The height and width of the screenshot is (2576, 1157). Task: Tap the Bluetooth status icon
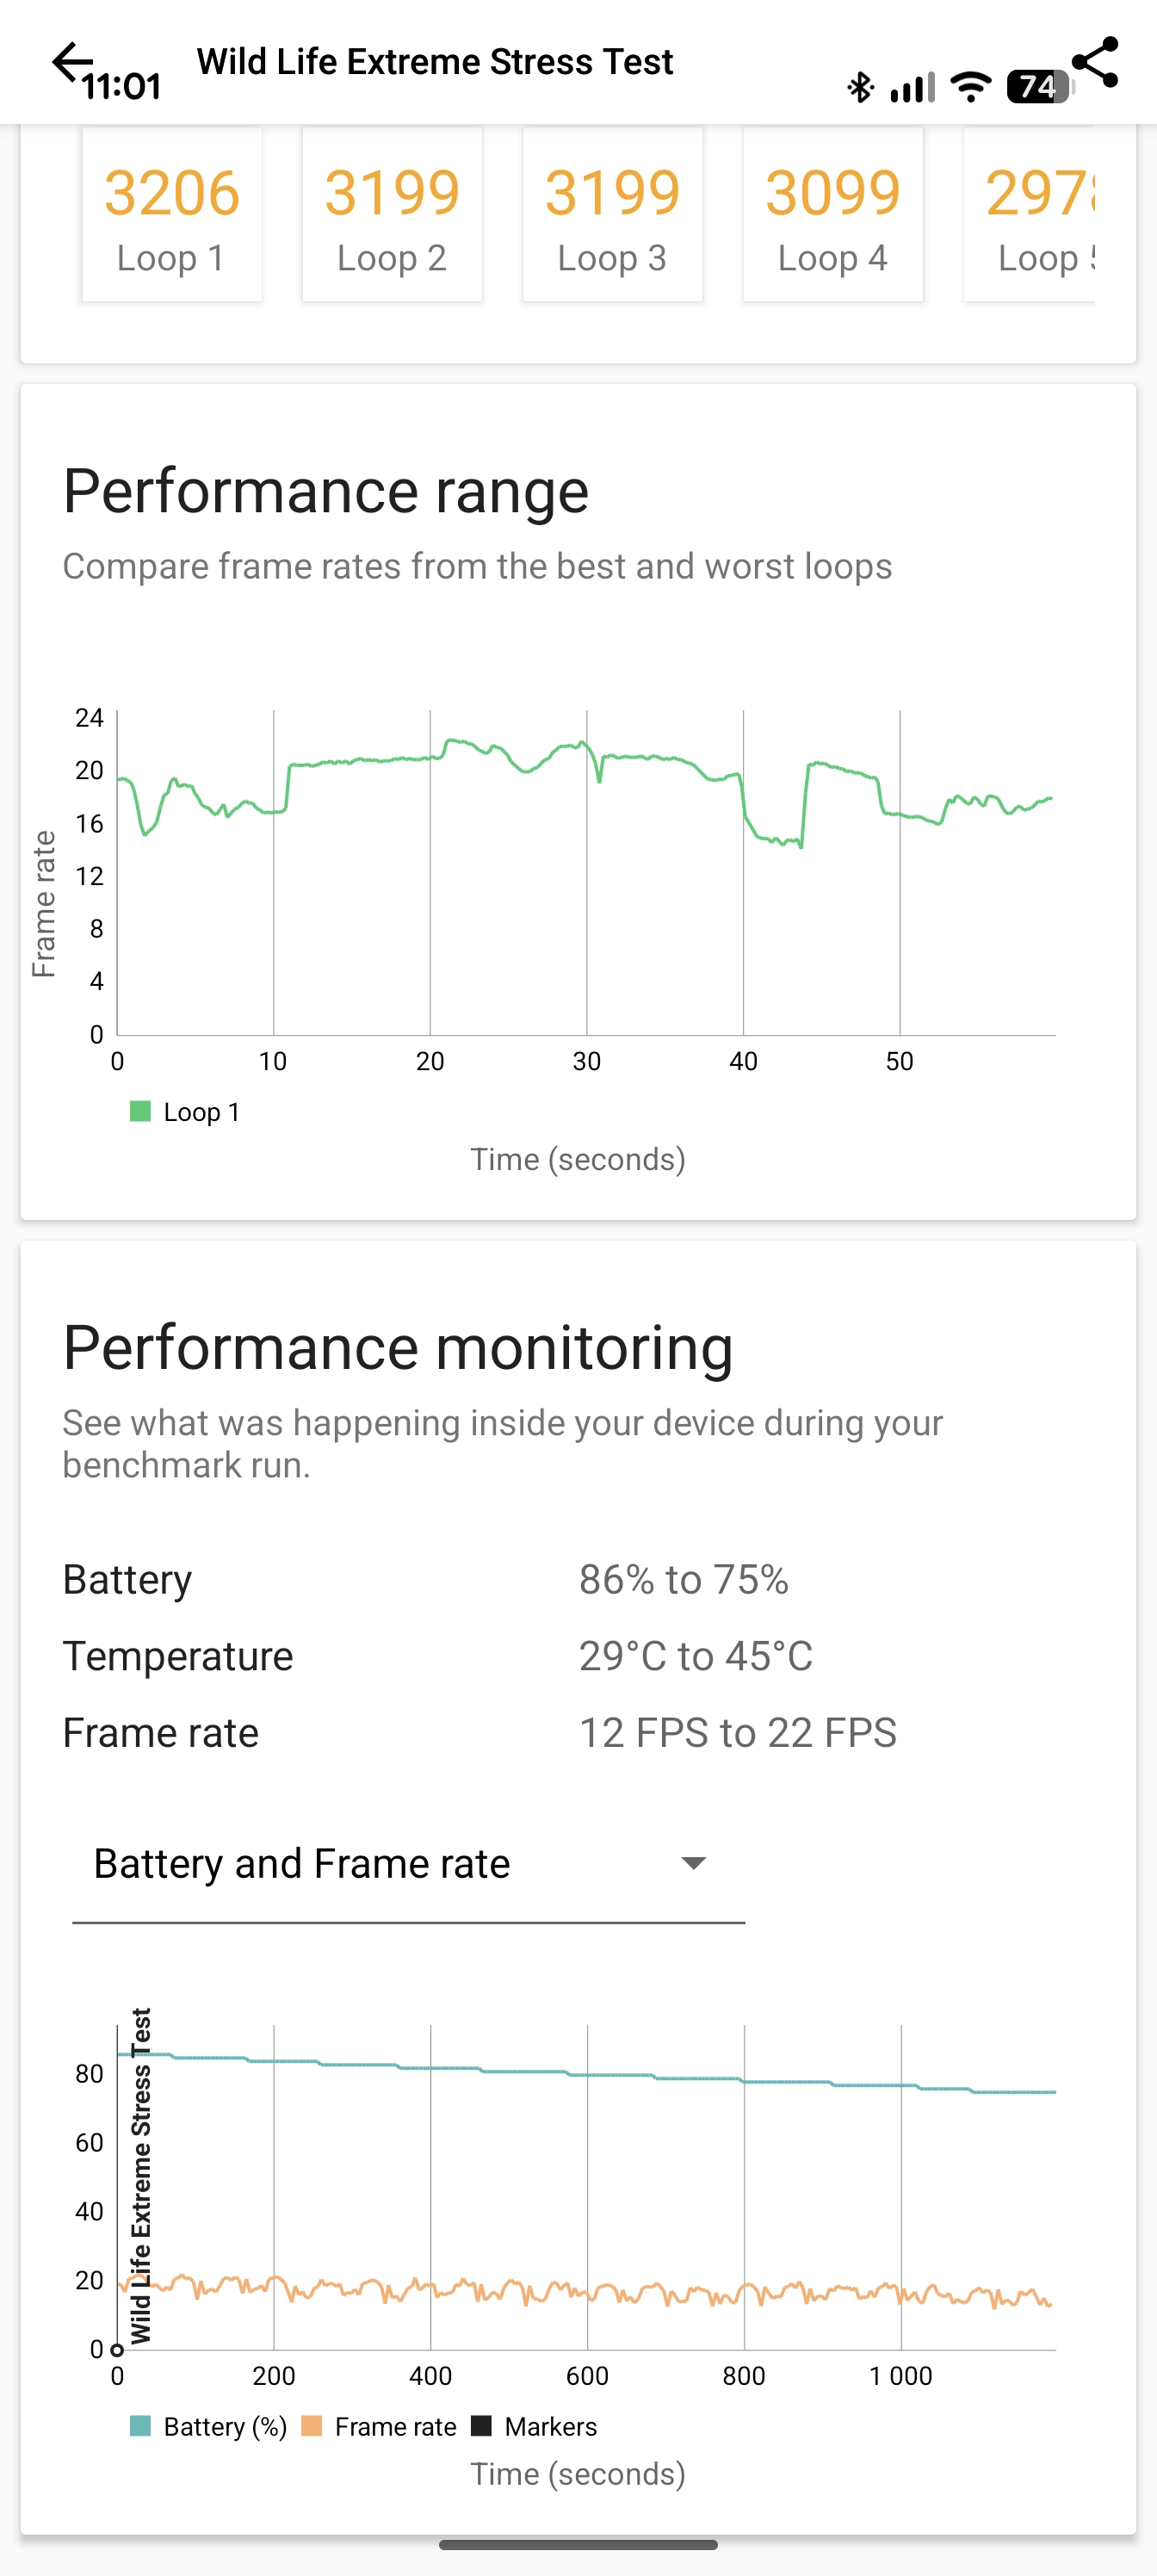click(860, 88)
